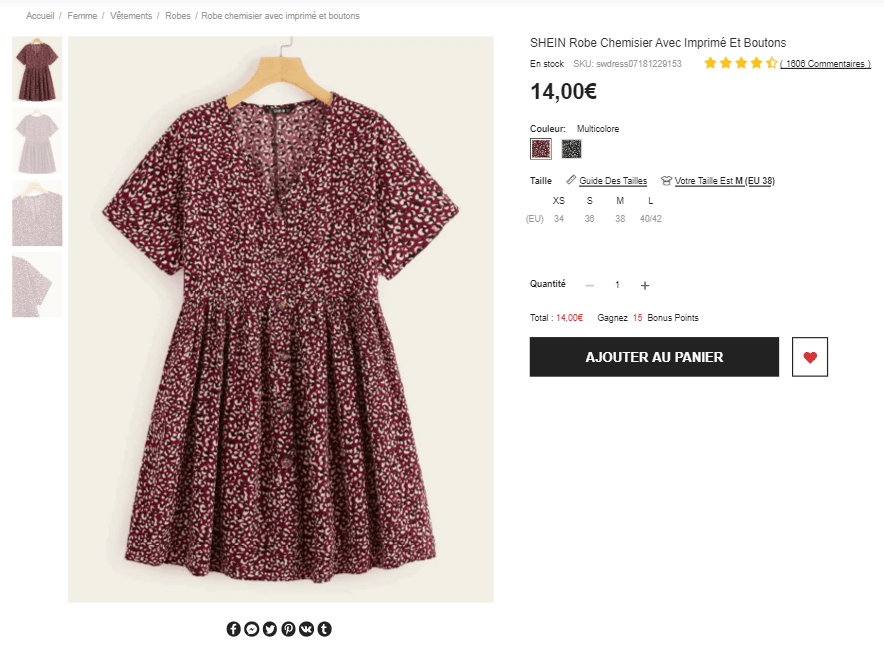Click the fifth rating star
884x657 pixels.
coord(770,63)
